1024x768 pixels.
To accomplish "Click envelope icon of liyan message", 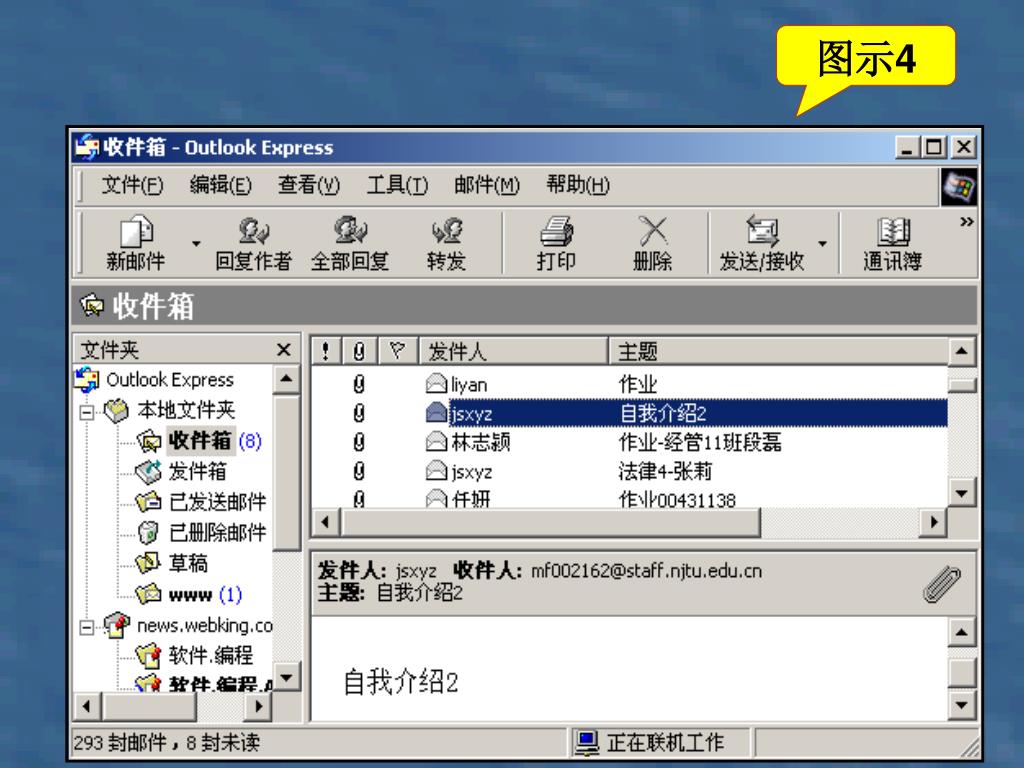I will tap(436, 383).
